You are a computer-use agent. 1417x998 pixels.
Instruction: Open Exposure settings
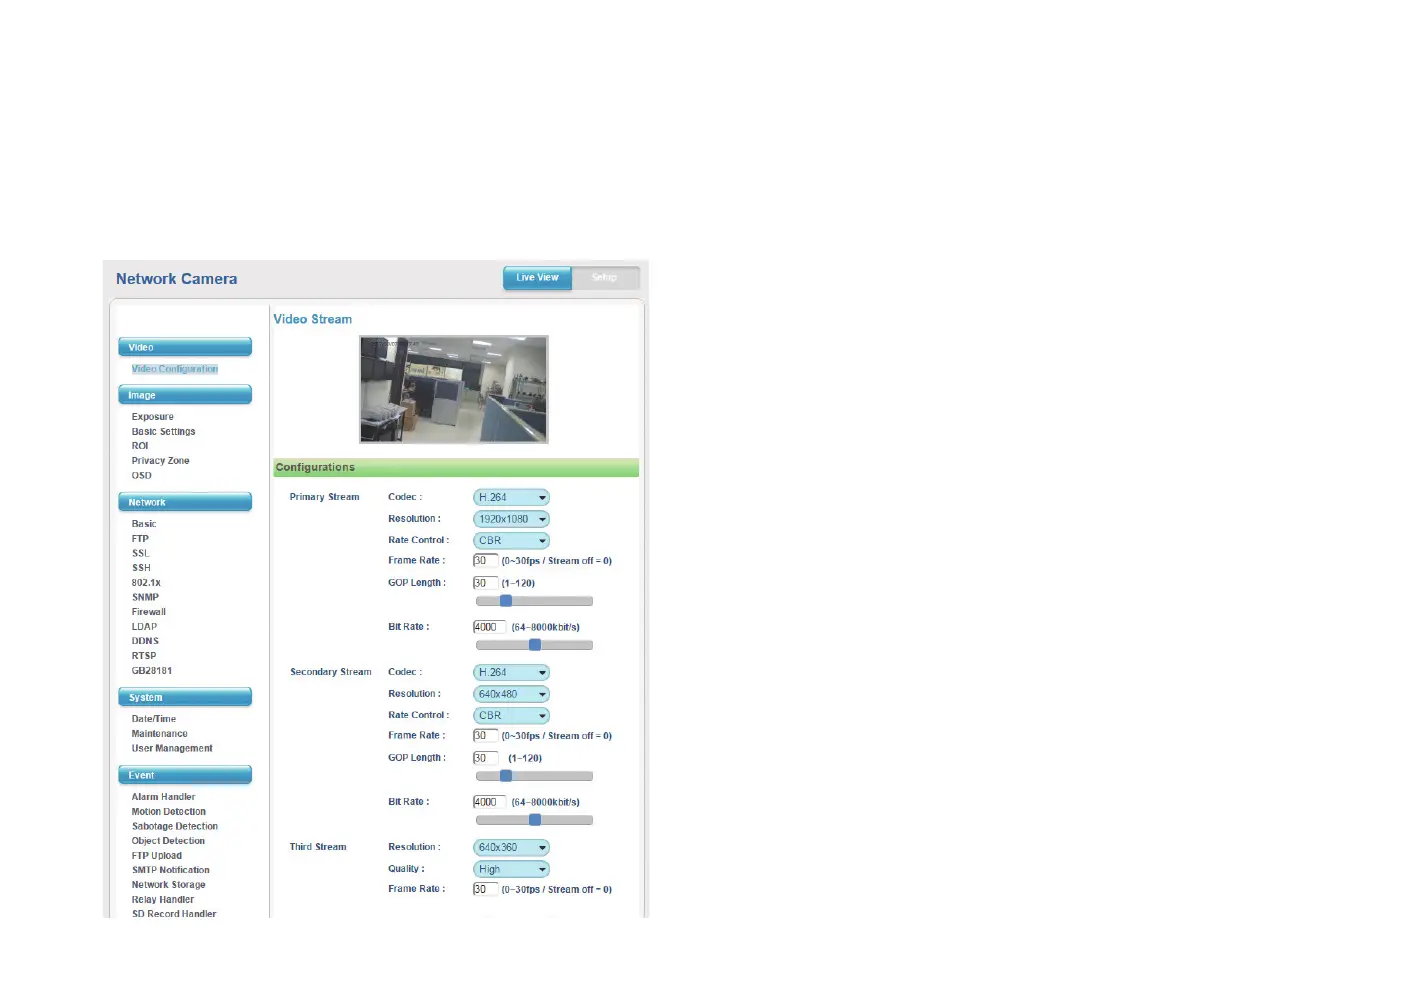click(153, 417)
